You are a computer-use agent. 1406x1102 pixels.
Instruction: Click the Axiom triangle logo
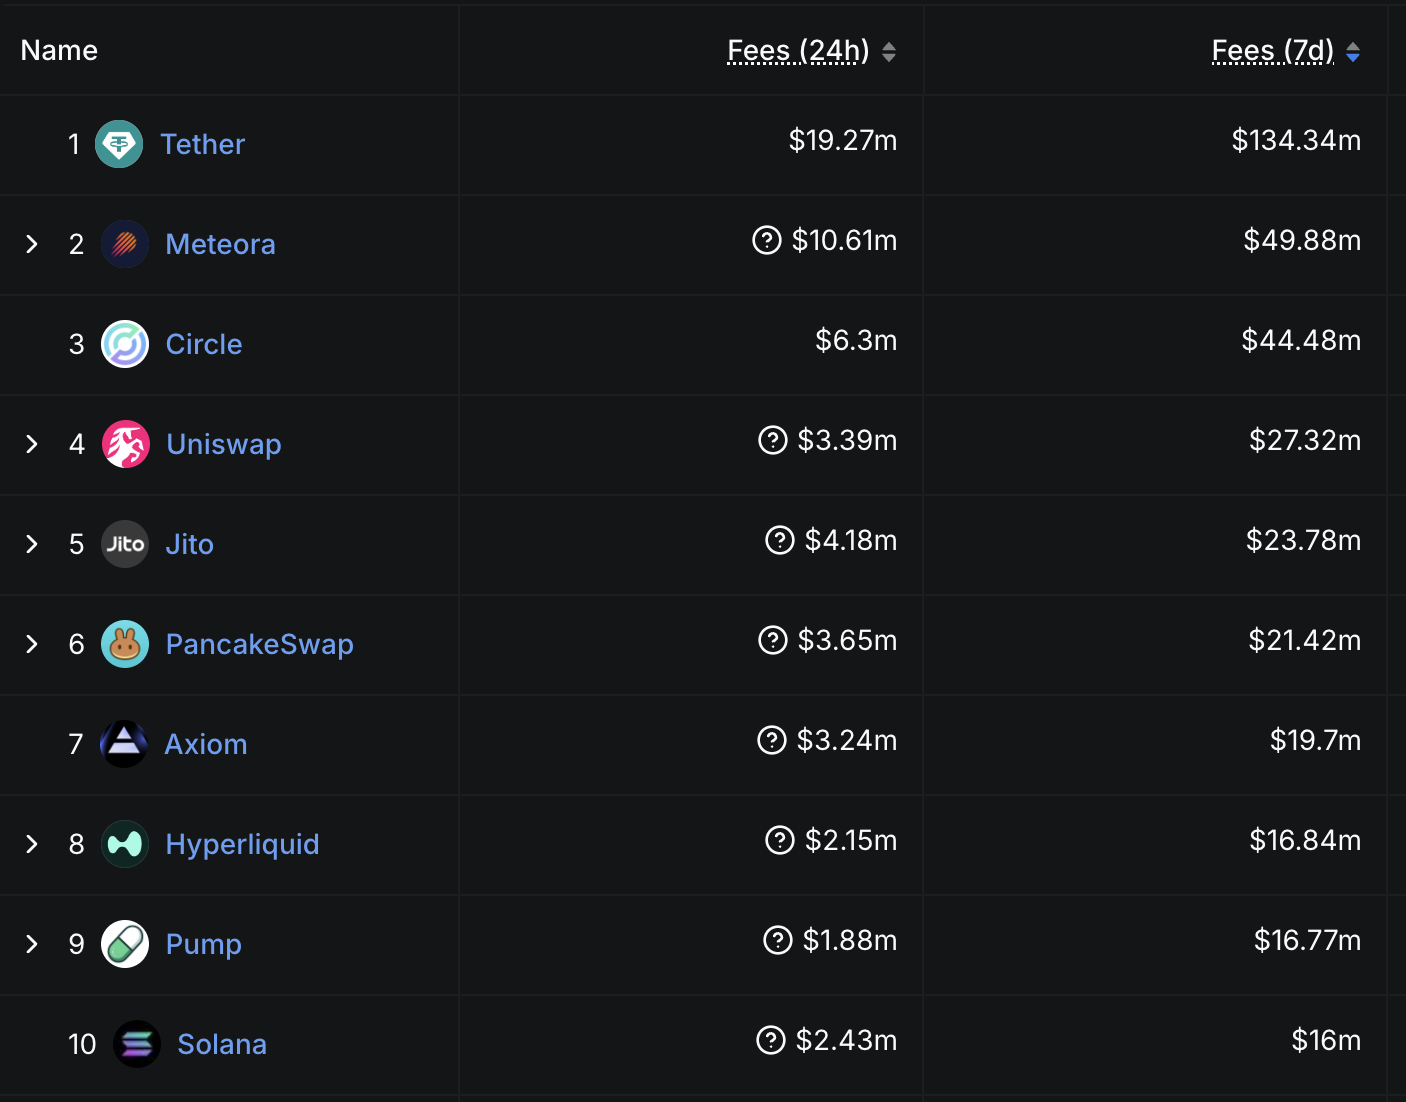(124, 744)
